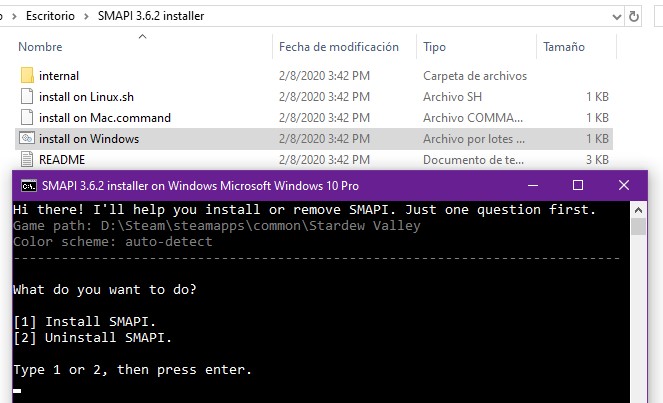Image resolution: width=663 pixels, height=403 pixels.
Task: Maximize the SMAPI installer console window
Action: pyautogui.click(x=577, y=186)
